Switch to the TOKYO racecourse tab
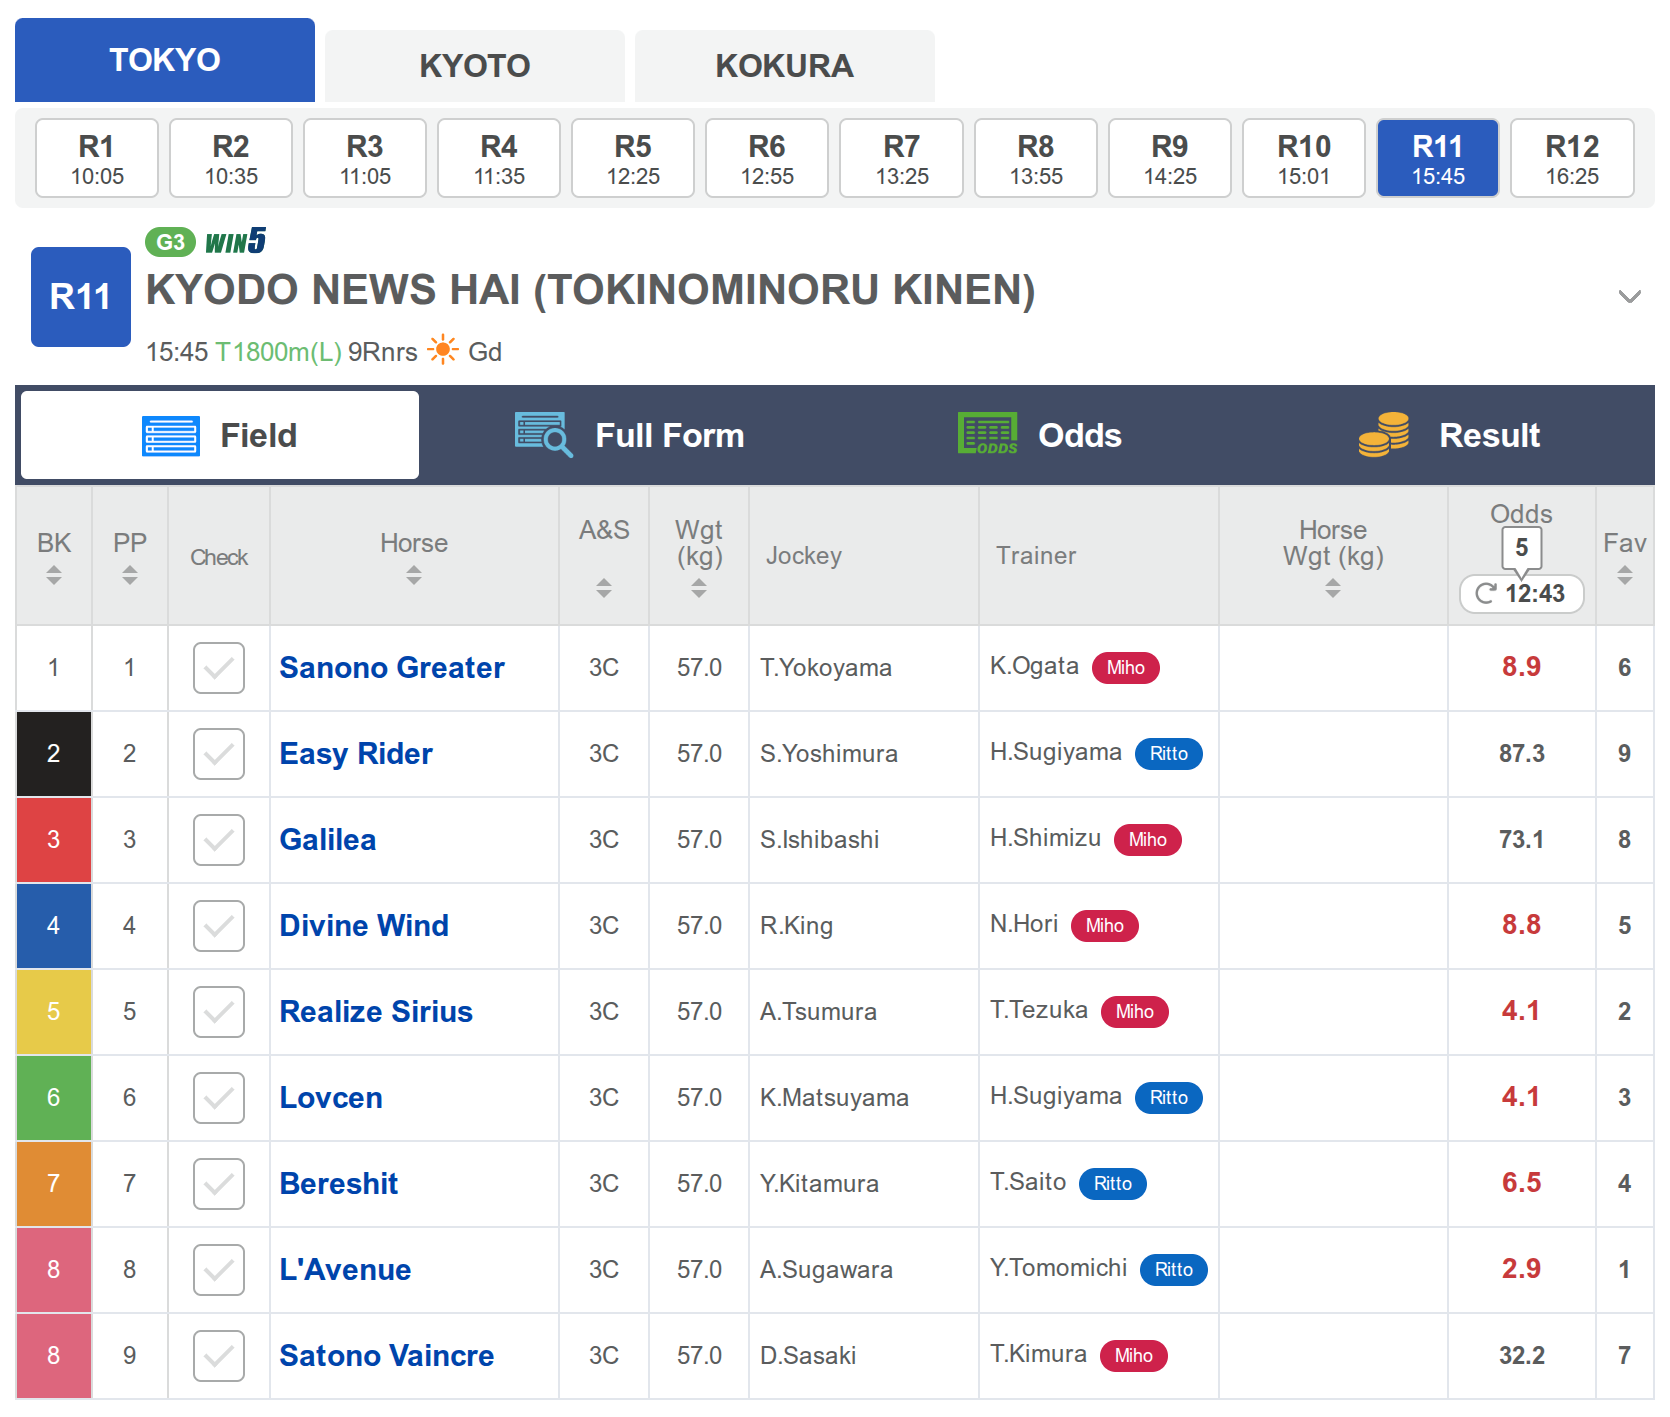The image size is (1670, 1417). [165, 60]
